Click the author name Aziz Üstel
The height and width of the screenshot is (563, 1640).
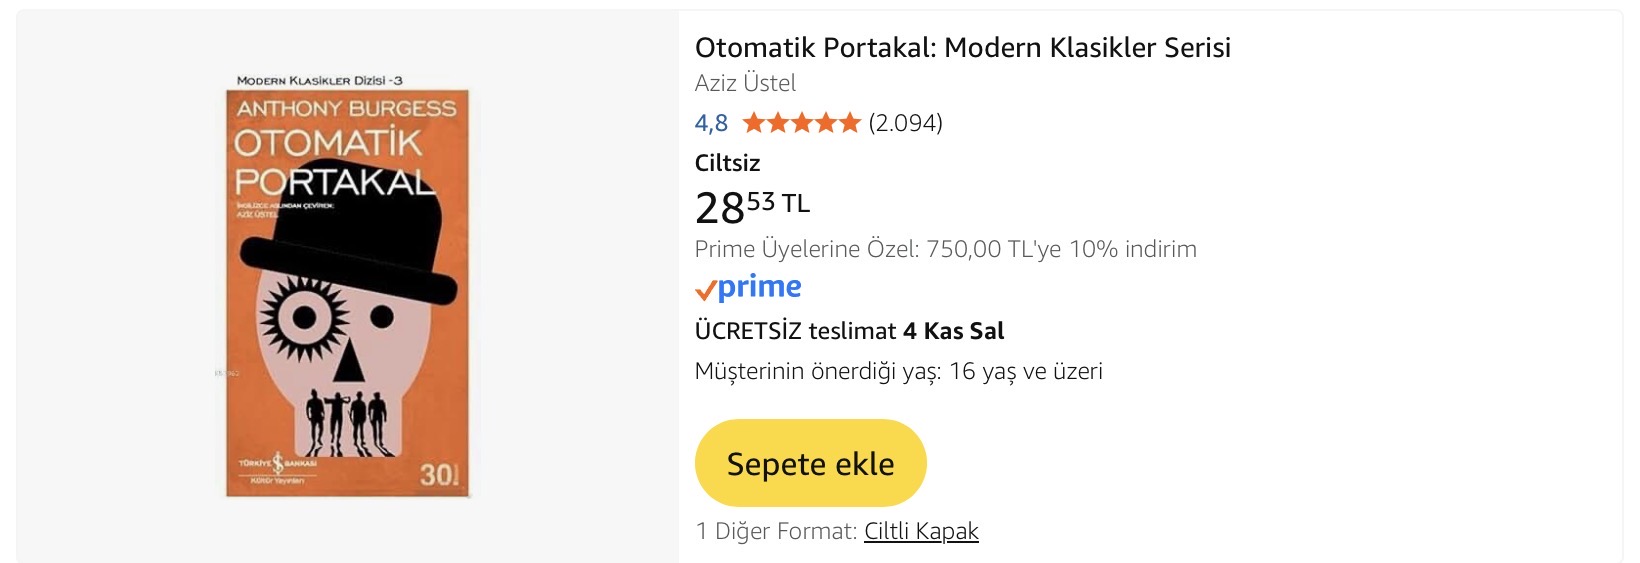(745, 83)
